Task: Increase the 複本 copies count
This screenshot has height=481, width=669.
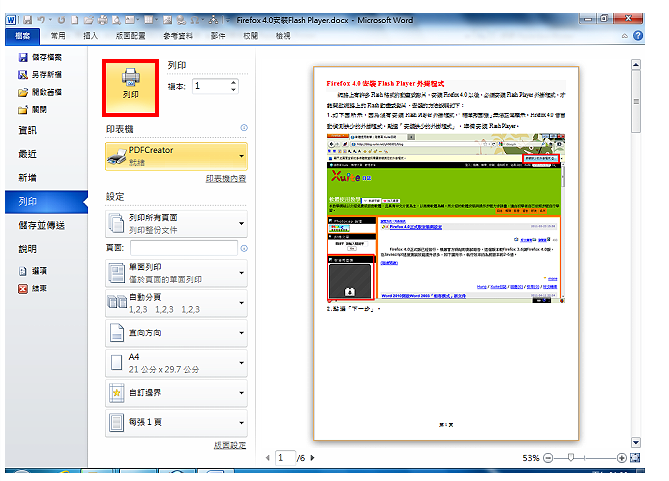Action: tap(233, 82)
